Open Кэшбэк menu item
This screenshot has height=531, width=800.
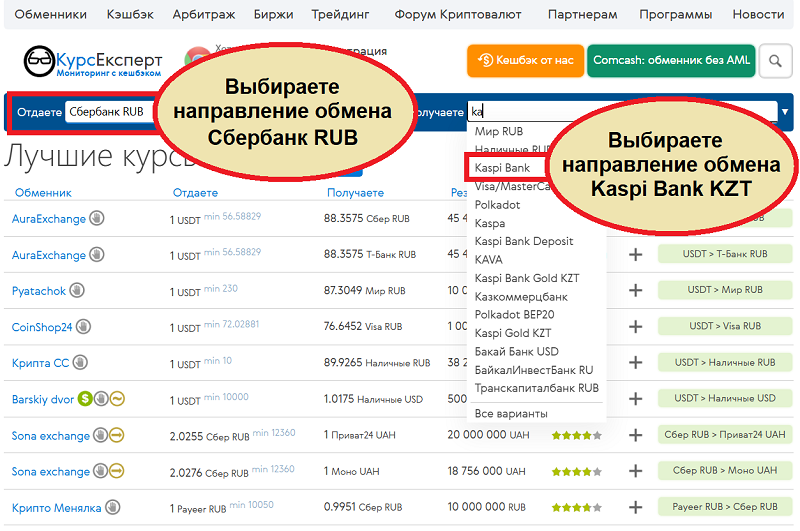[130, 14]
